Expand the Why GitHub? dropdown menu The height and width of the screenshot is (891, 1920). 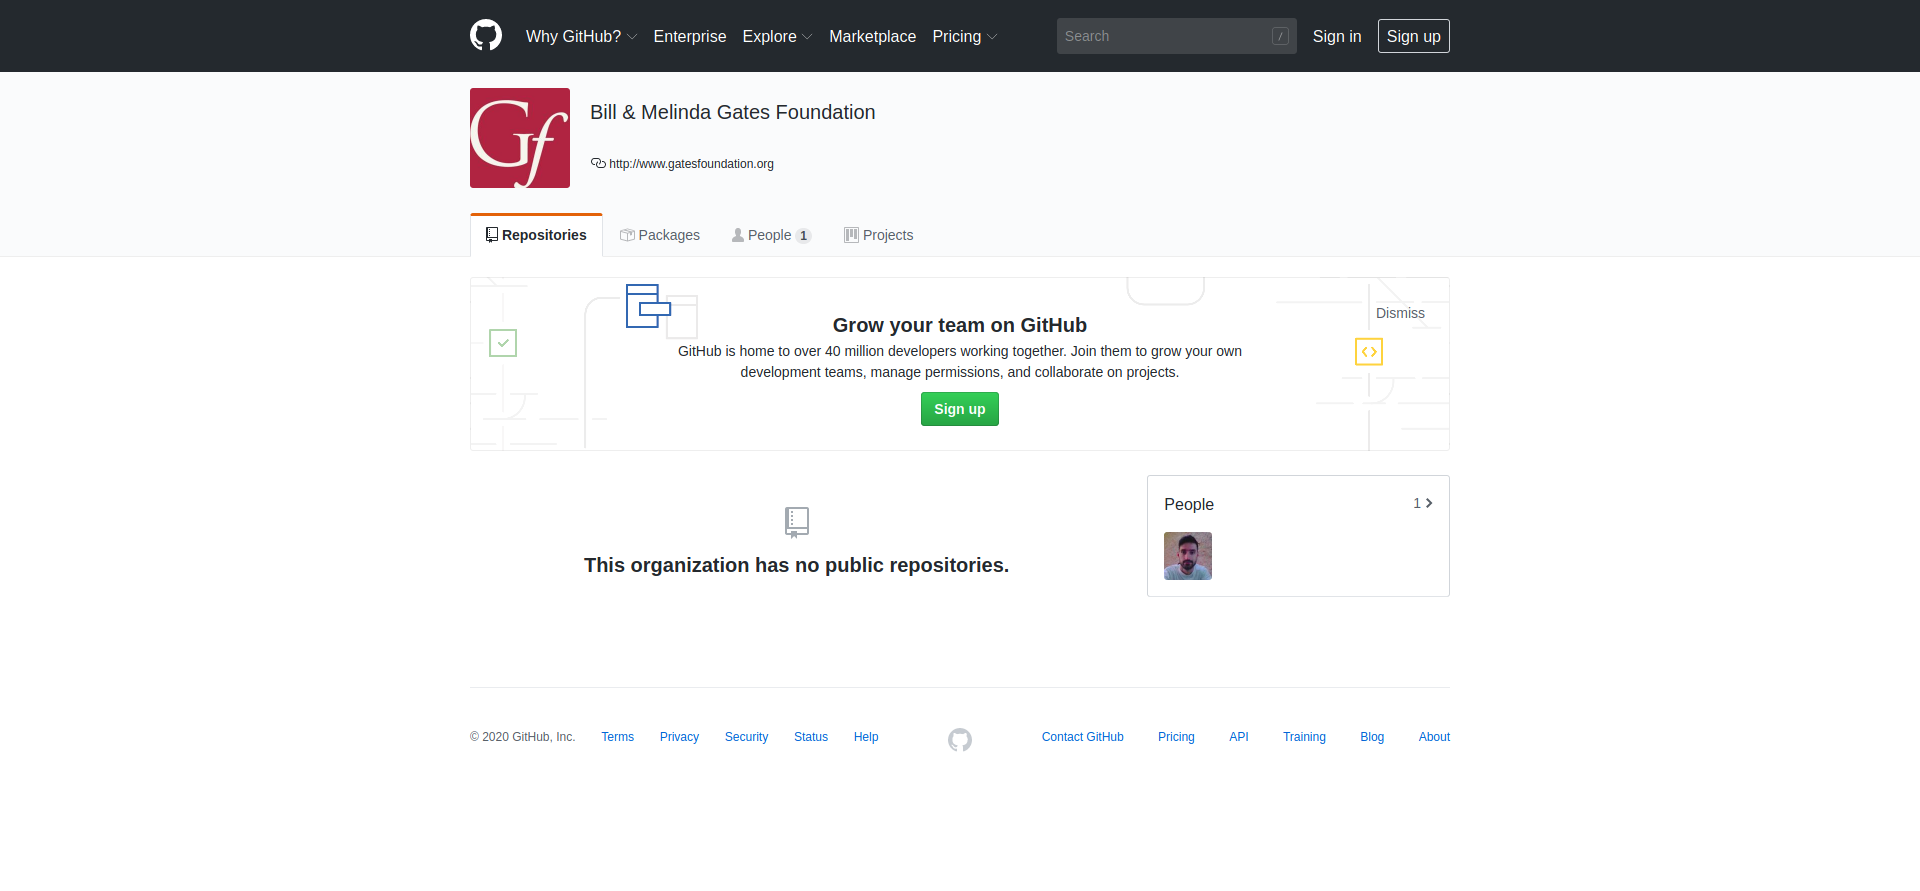point(581,36)
